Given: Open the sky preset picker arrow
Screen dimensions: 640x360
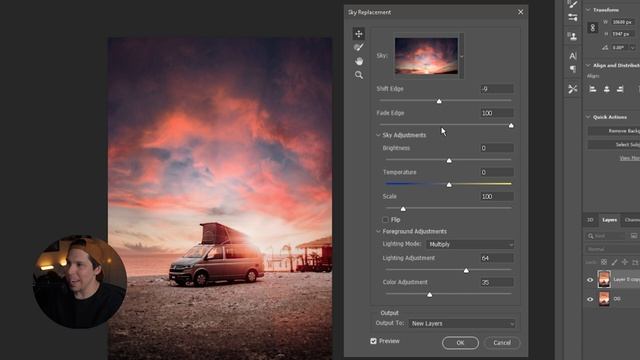Looking at the screenshot, I should [462, 56].
